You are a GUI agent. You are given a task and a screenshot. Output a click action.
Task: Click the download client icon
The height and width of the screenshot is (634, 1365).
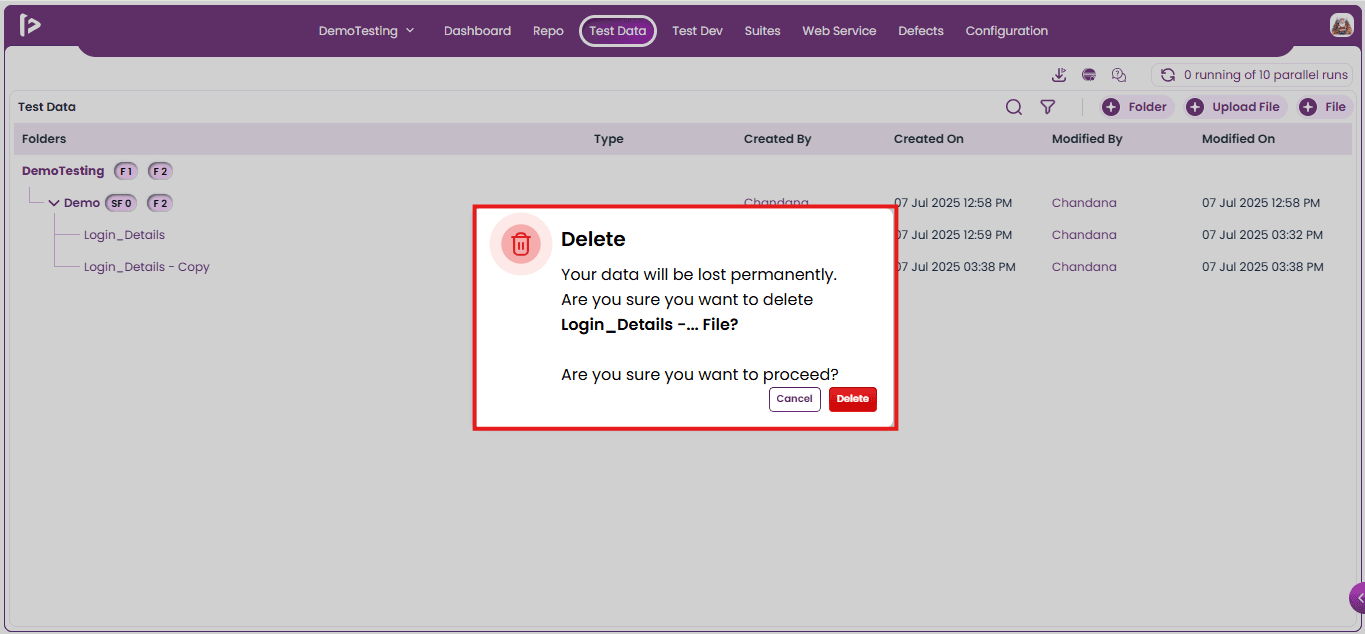[1059, 75]
